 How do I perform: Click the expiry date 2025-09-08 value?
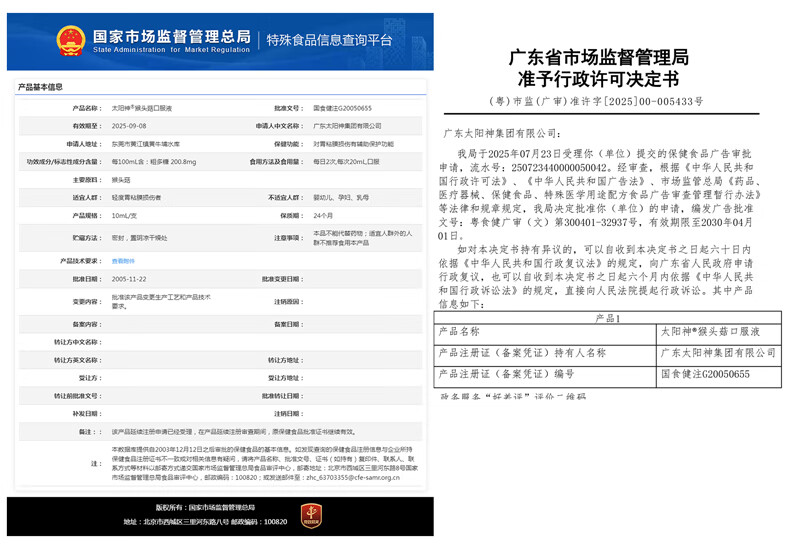click(129, 126)
